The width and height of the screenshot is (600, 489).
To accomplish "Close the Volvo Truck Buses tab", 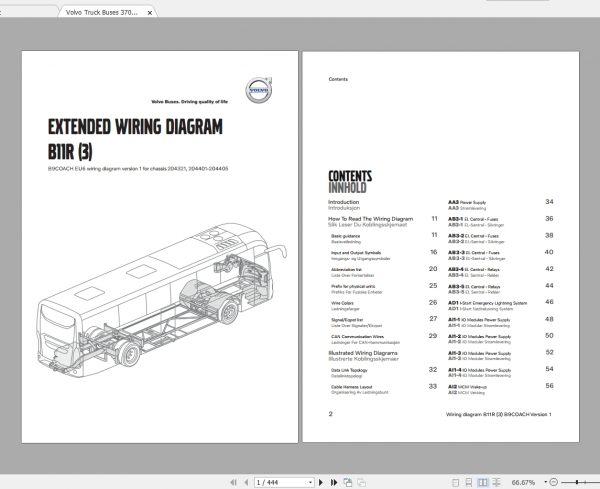I will coord(150,13).
